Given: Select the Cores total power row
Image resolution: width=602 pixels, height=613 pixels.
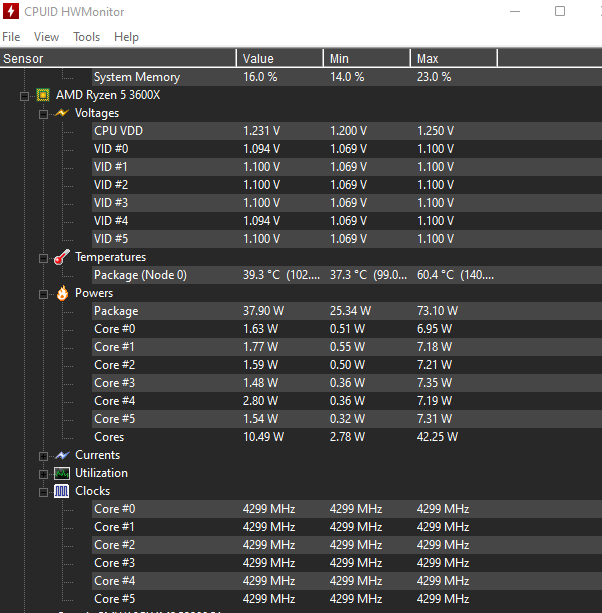Looking at the screenshot, I should (347, 437).
